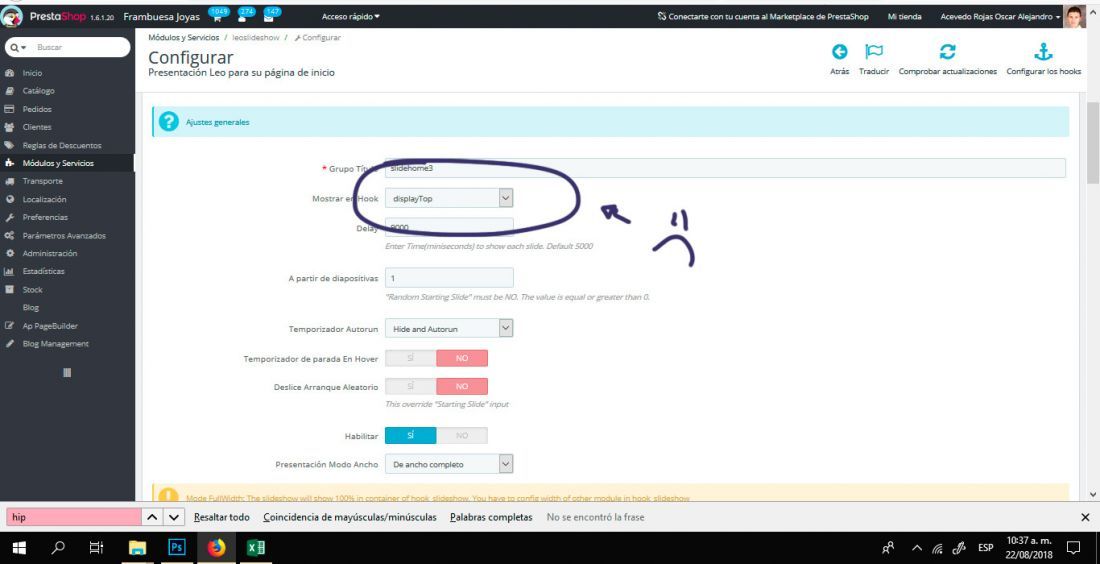
Task: Open the orders cart notification icon
Action: (x=220, y=15)
